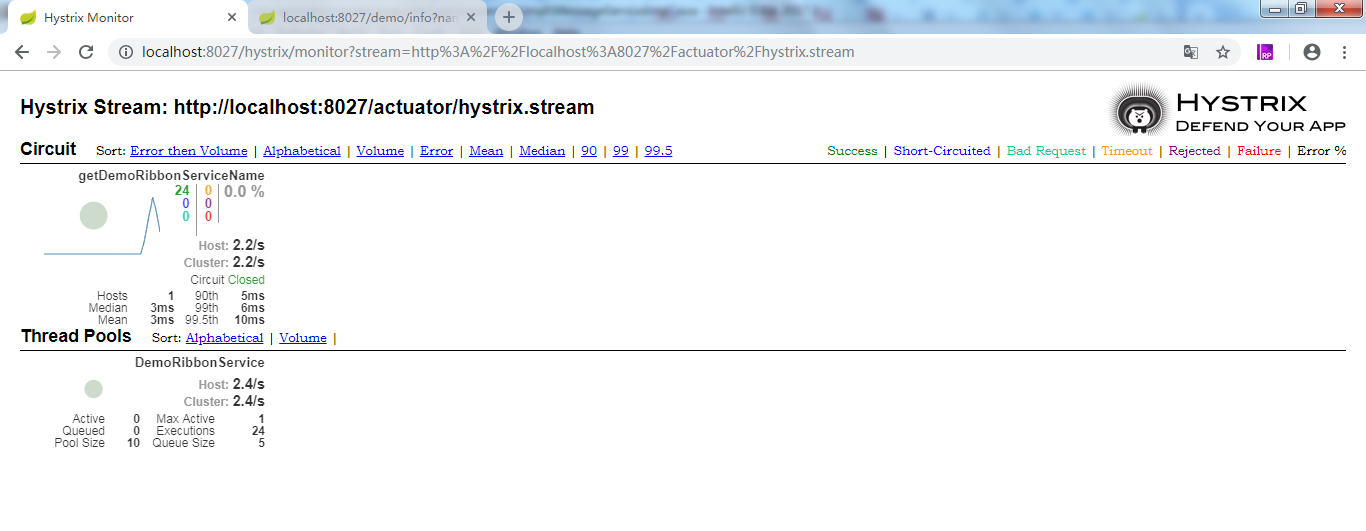Sort circuits by Error
Image resolution: width=1366 pixels, height=531 pixels.
click(x=436, y=151)
